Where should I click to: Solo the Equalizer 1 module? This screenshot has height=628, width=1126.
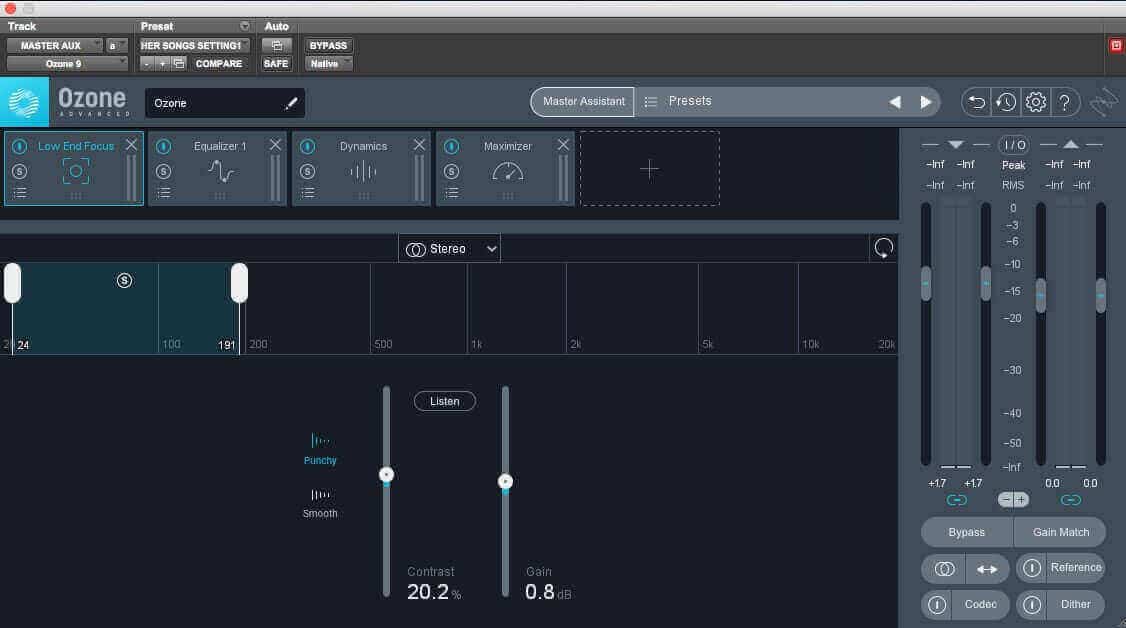point(164,172)
